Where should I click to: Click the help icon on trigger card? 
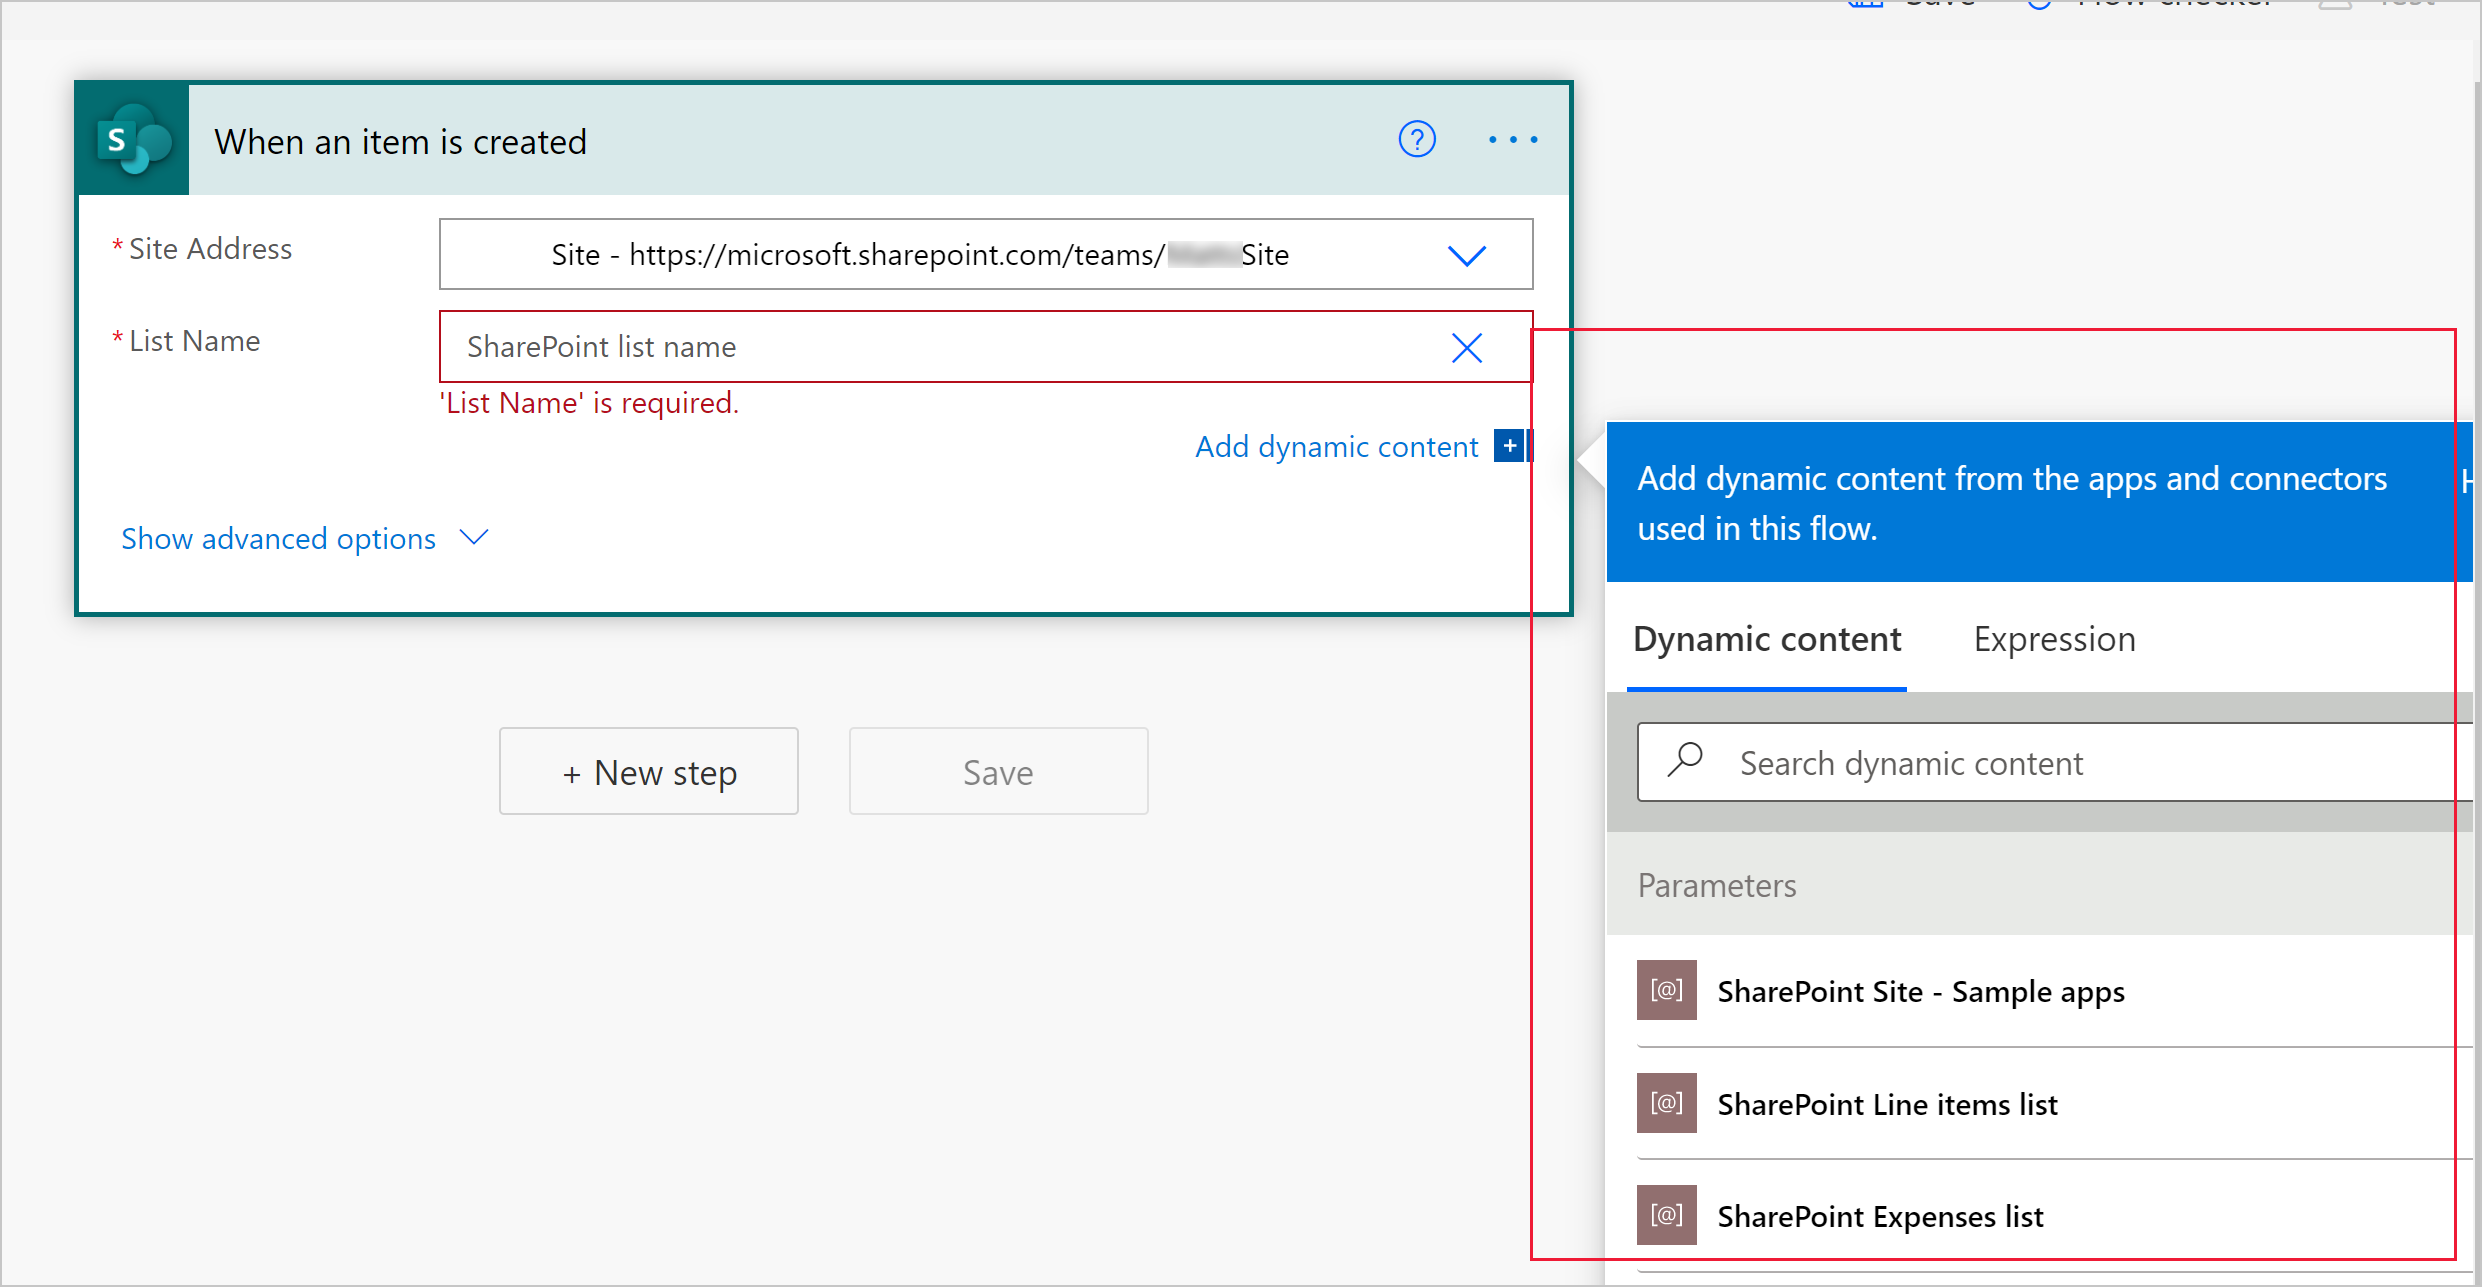(x=1415, y=140)
